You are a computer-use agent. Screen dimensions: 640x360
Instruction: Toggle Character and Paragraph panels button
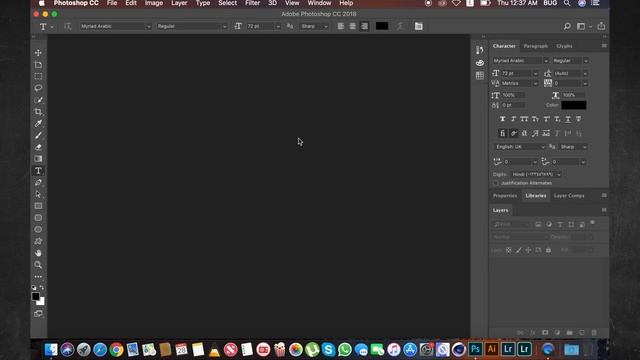pyautogui.click(x=419, y=26)
